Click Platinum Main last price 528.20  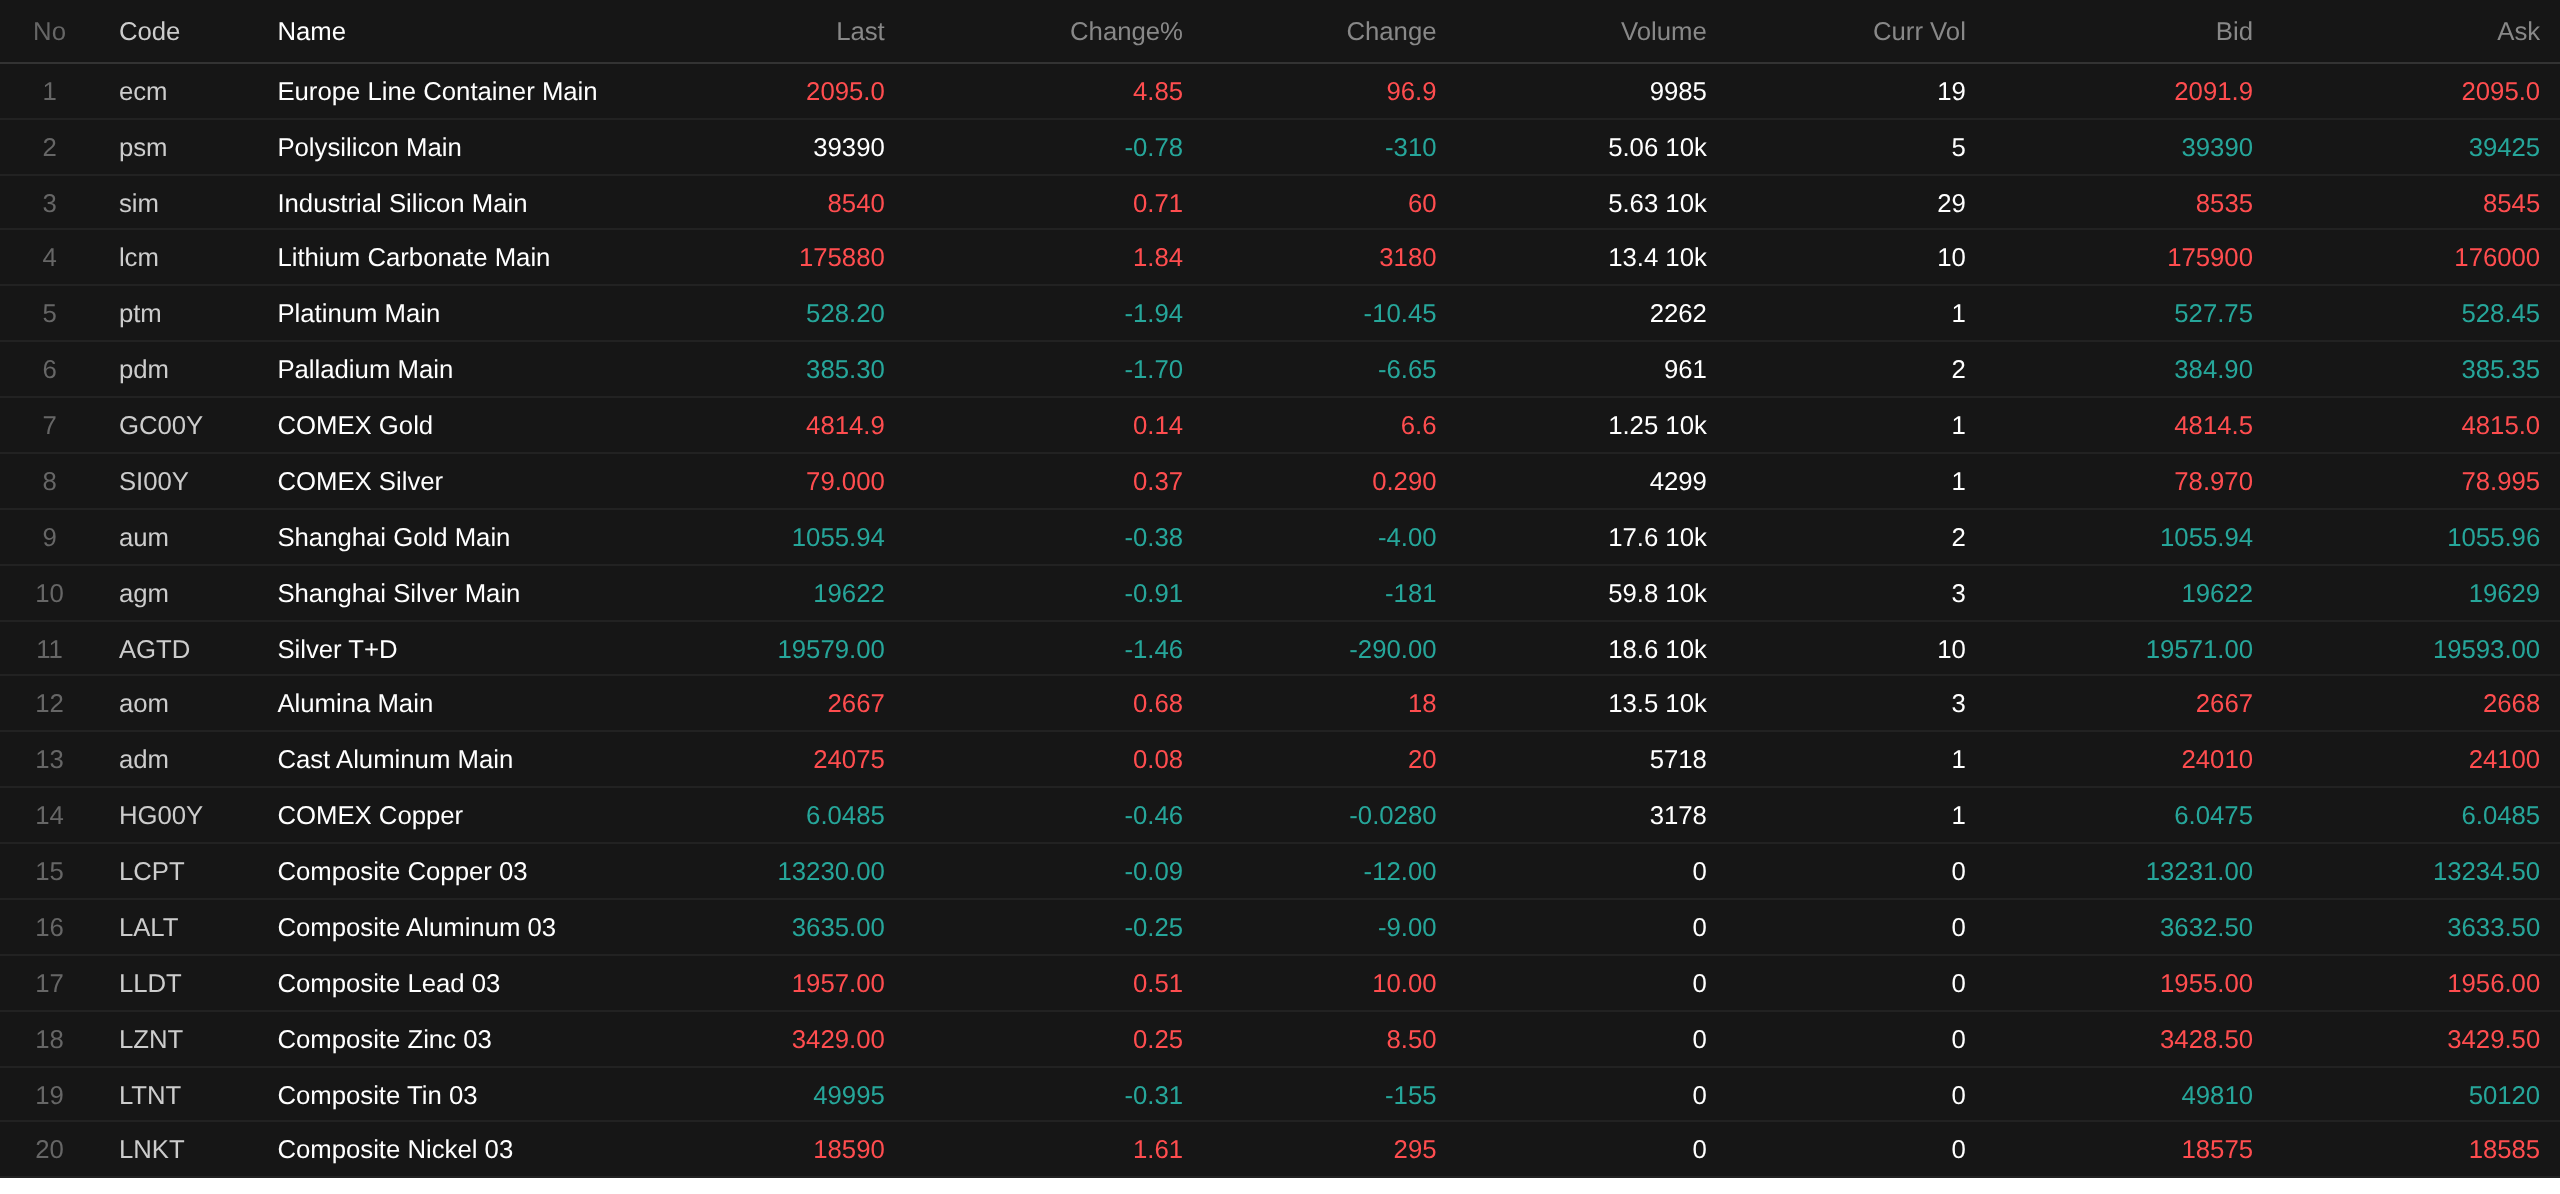(x=844, y=314)
